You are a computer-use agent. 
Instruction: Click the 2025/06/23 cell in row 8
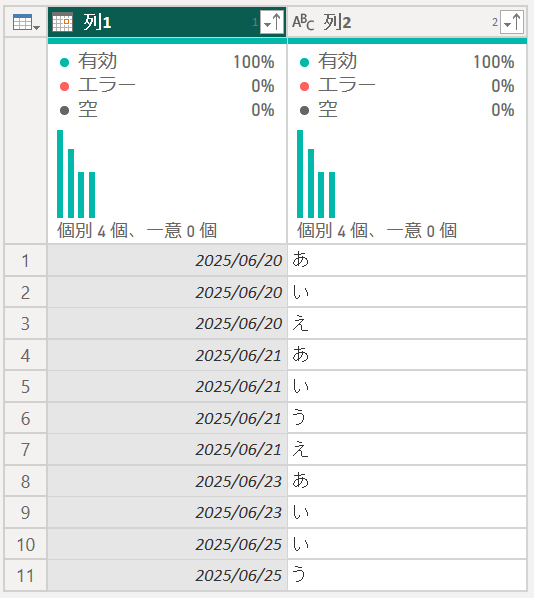click(x=167, y=481)
